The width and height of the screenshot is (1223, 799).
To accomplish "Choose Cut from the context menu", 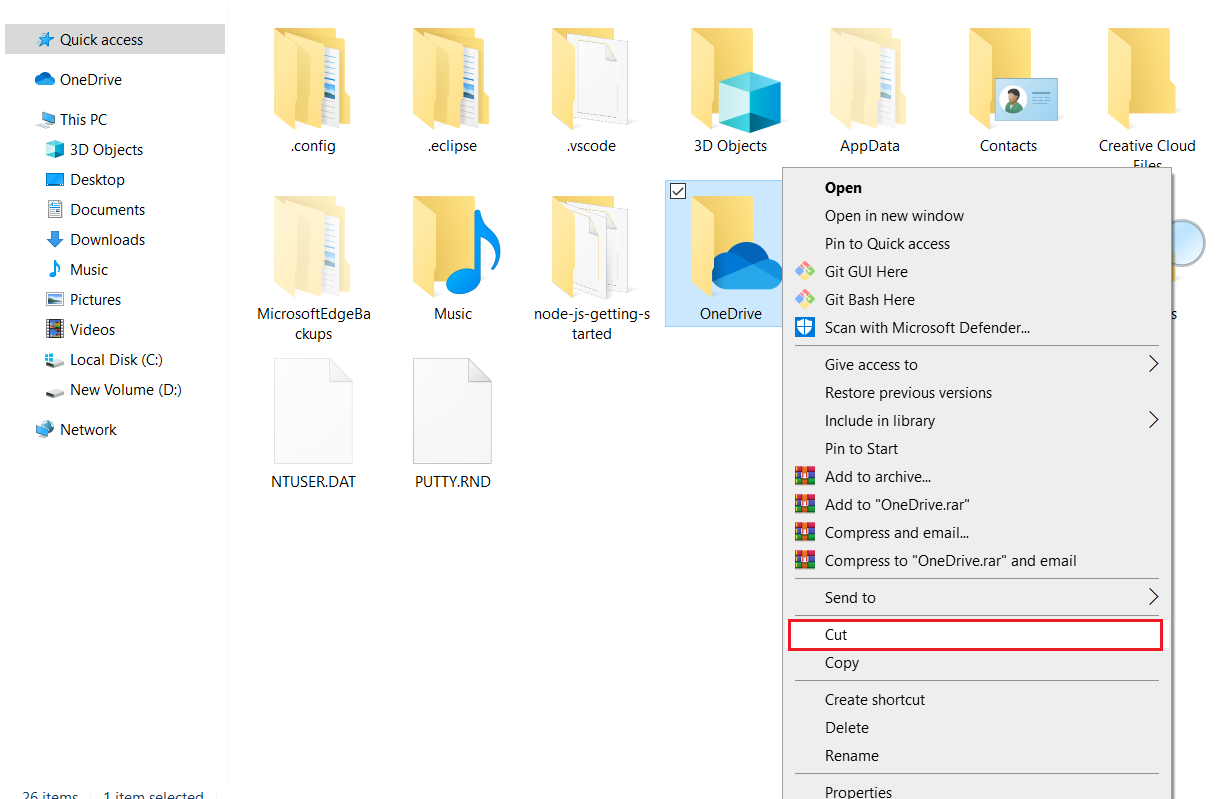I will point(976,634).
